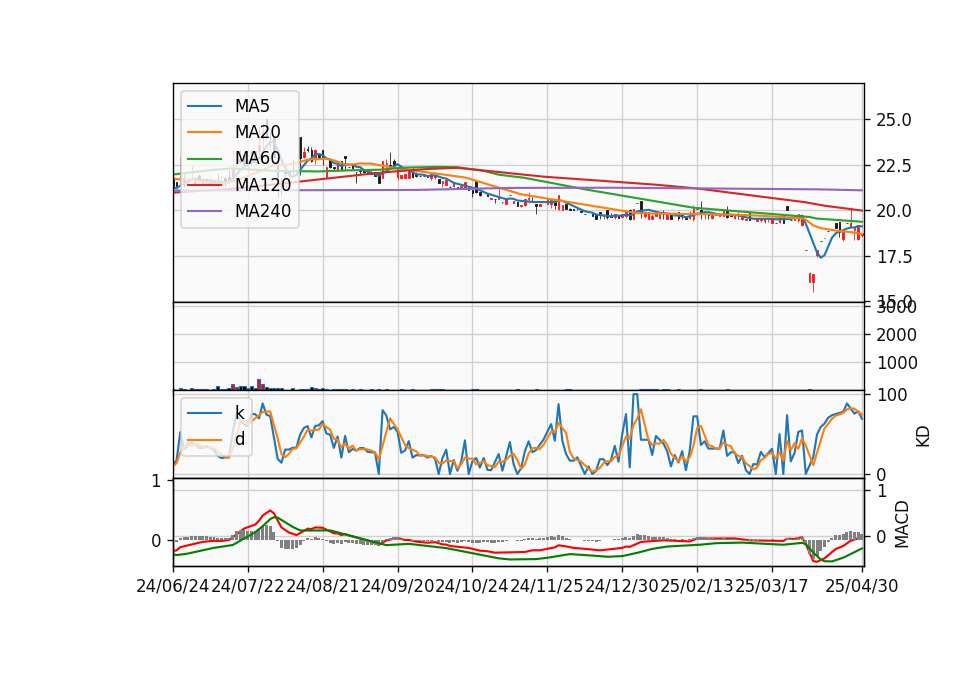Click the 25/04/30 date tick label
Screen dimensions: 960x690
point(861,586)
